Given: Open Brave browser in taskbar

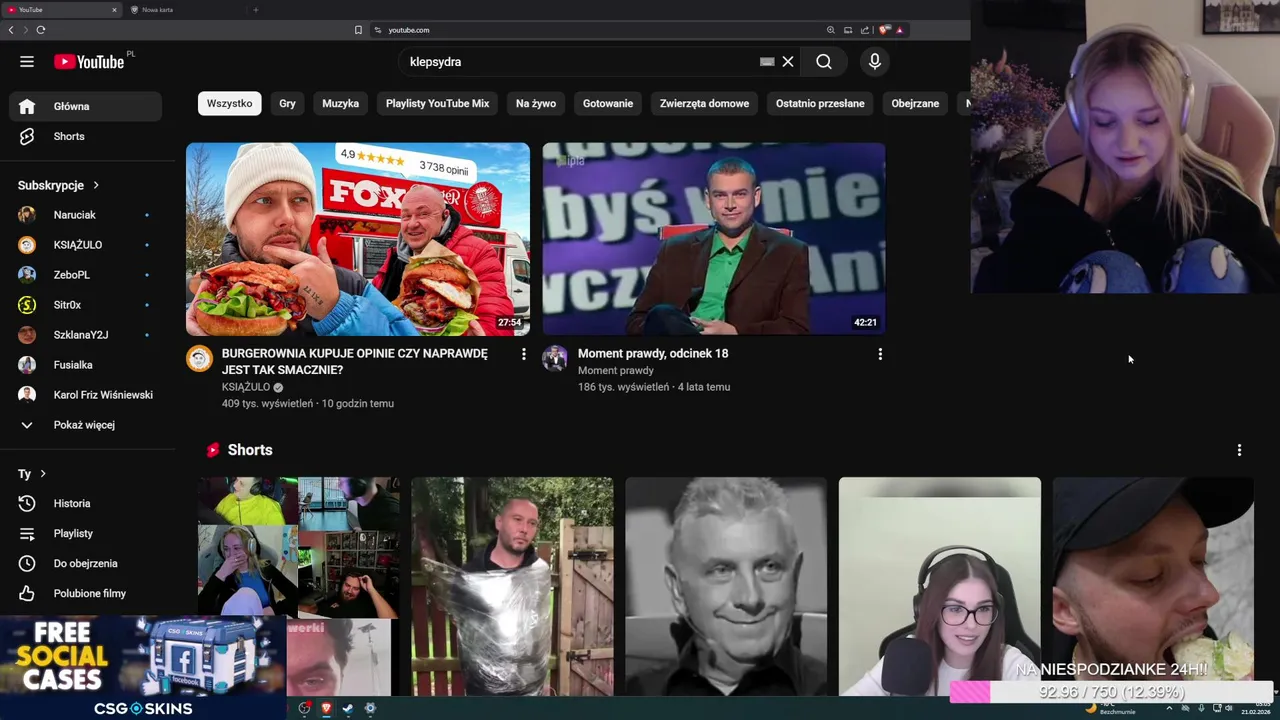Looking at the screenshot, I should [x=326, y=708].
